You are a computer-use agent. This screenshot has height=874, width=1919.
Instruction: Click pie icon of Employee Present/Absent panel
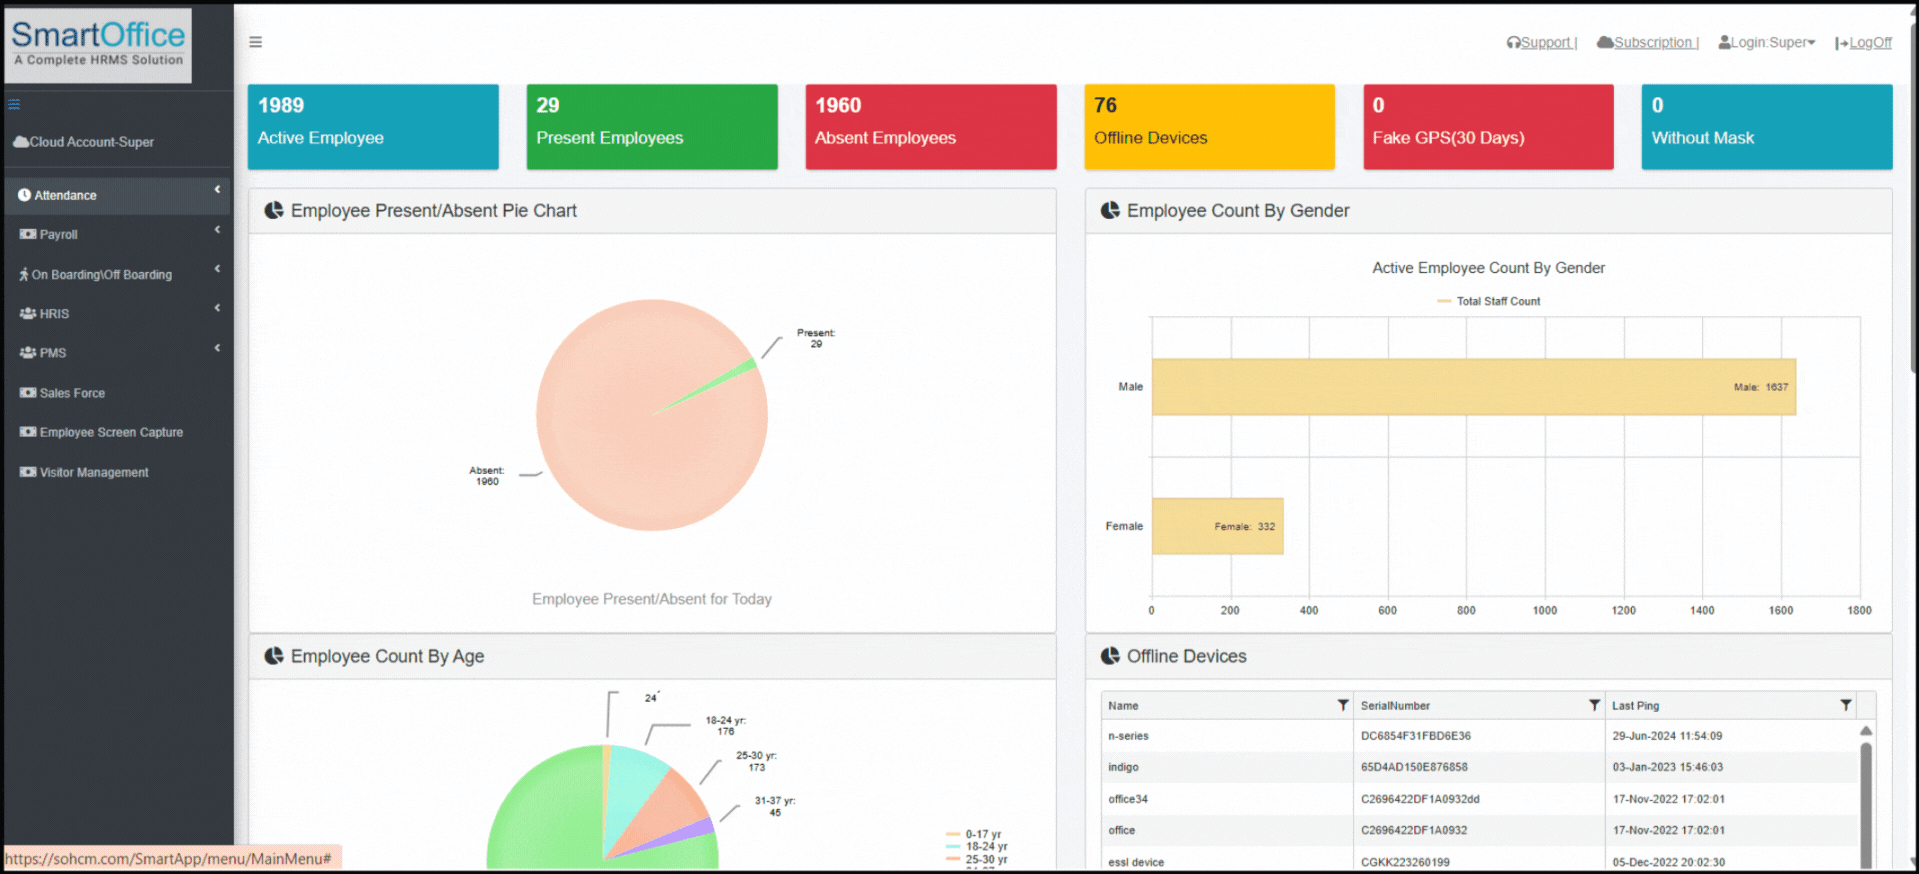point(273,211)
